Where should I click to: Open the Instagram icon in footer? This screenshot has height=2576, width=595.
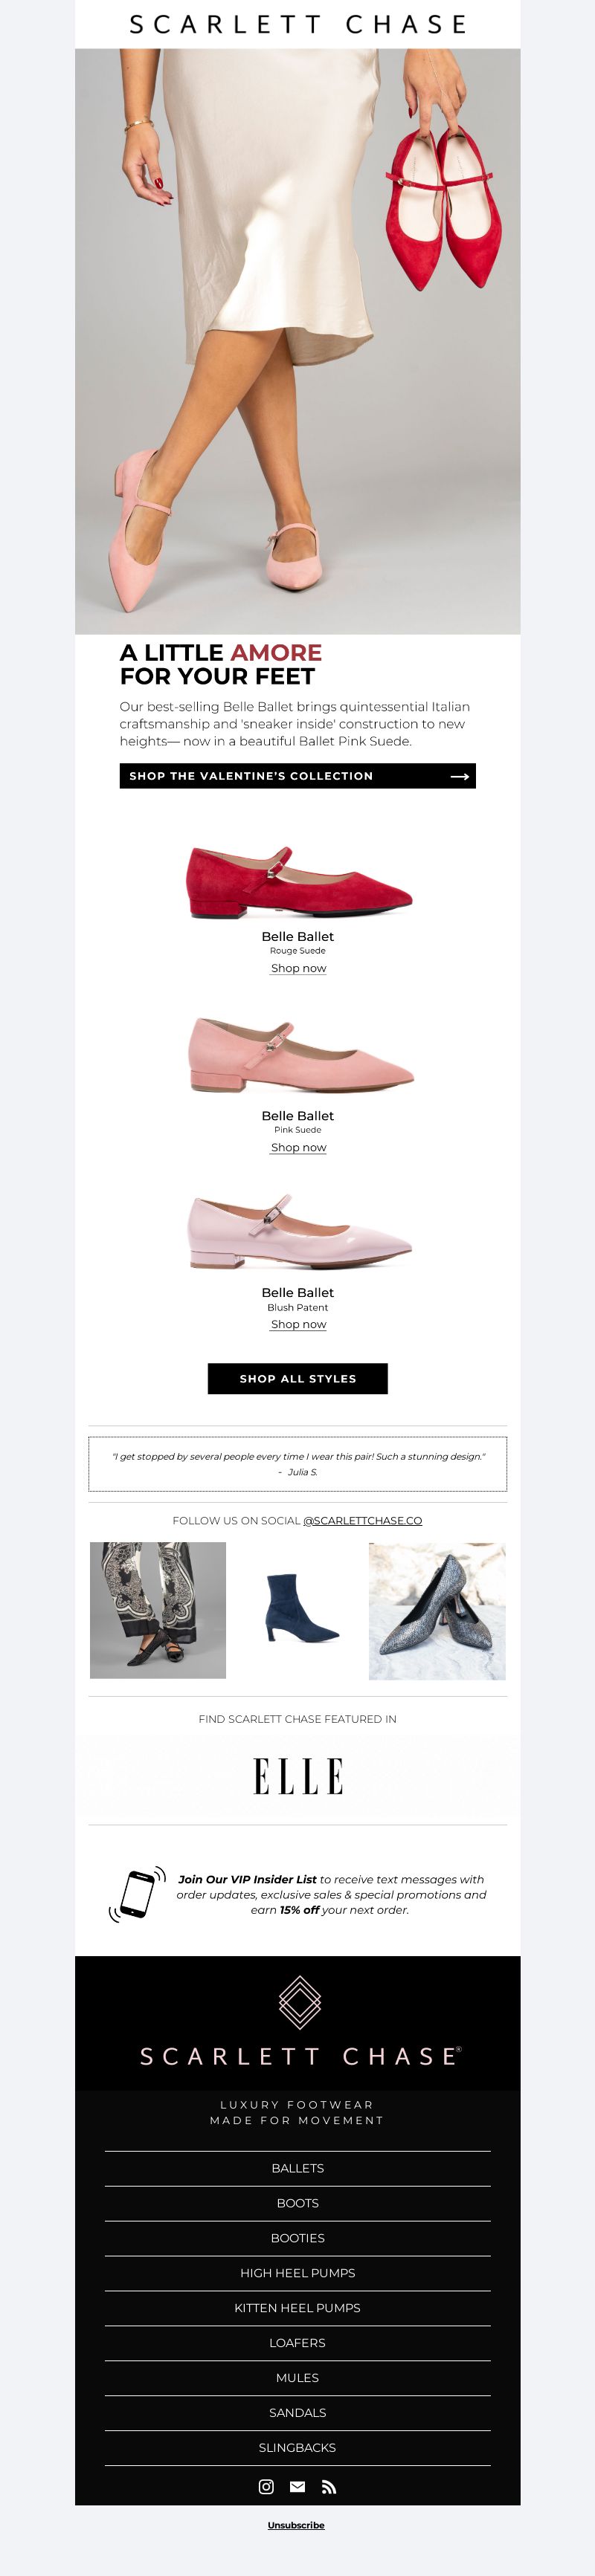pyautogui.click(x=266, y=2486)
